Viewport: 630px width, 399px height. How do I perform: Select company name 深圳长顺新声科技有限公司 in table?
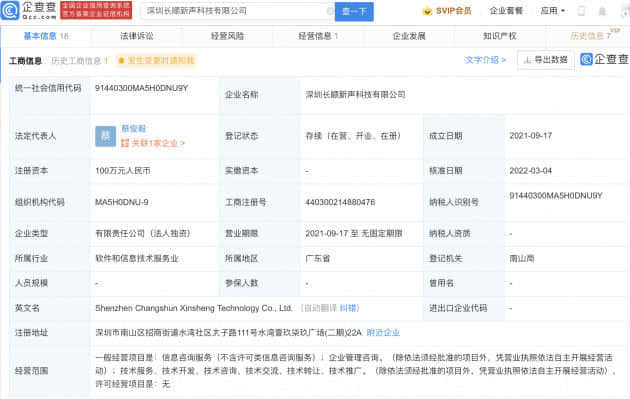(355, 95)
